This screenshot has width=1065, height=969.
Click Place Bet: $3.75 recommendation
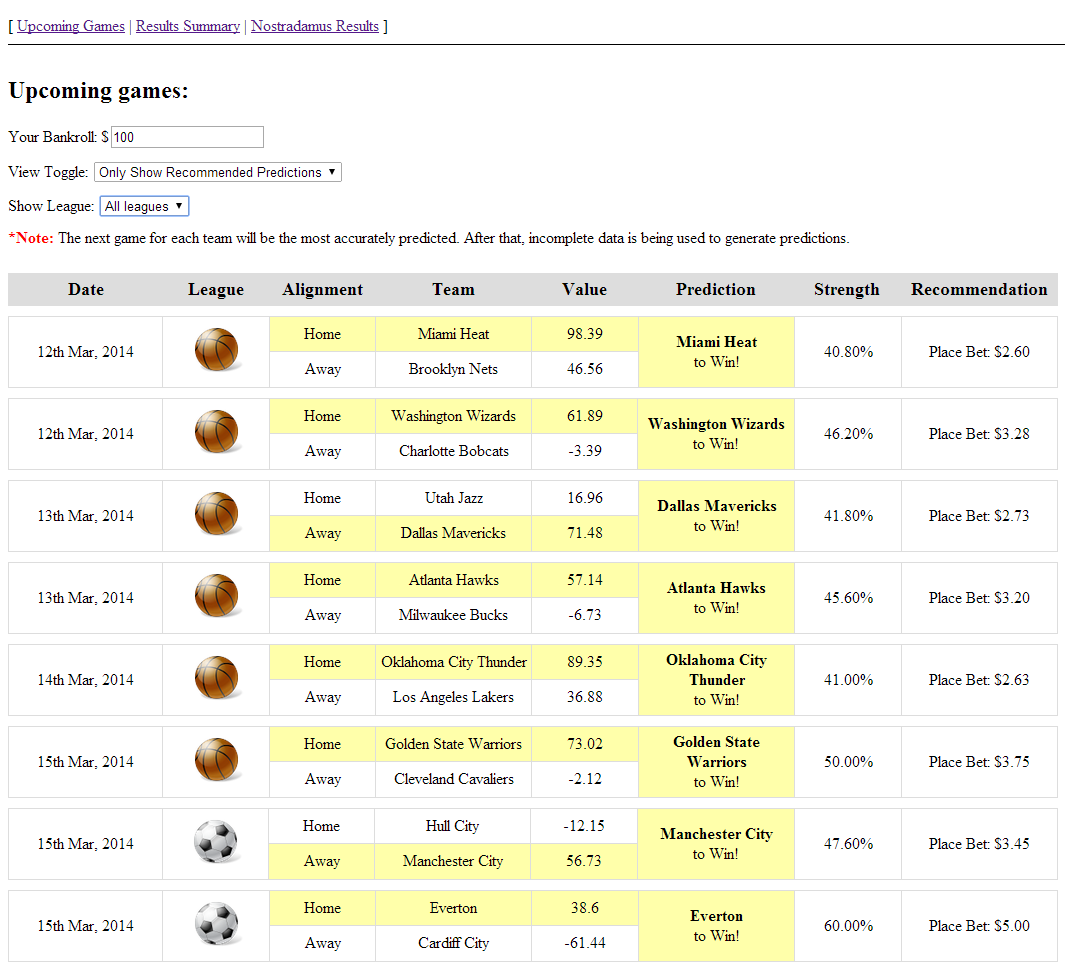(x=979, y=763)
